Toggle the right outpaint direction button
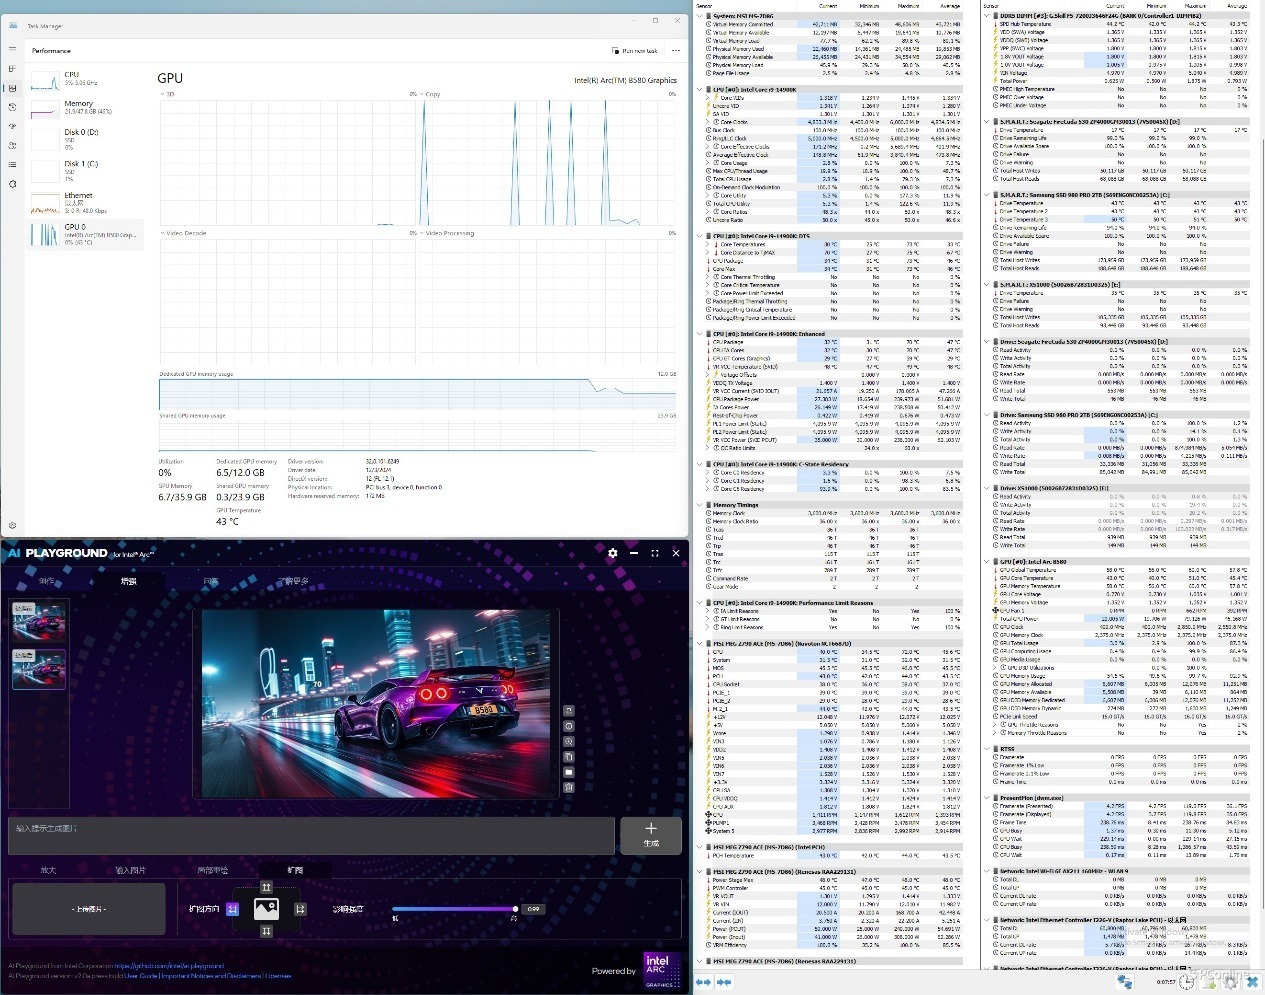The width and height of the screenshot is (1265, 995). 300,909
